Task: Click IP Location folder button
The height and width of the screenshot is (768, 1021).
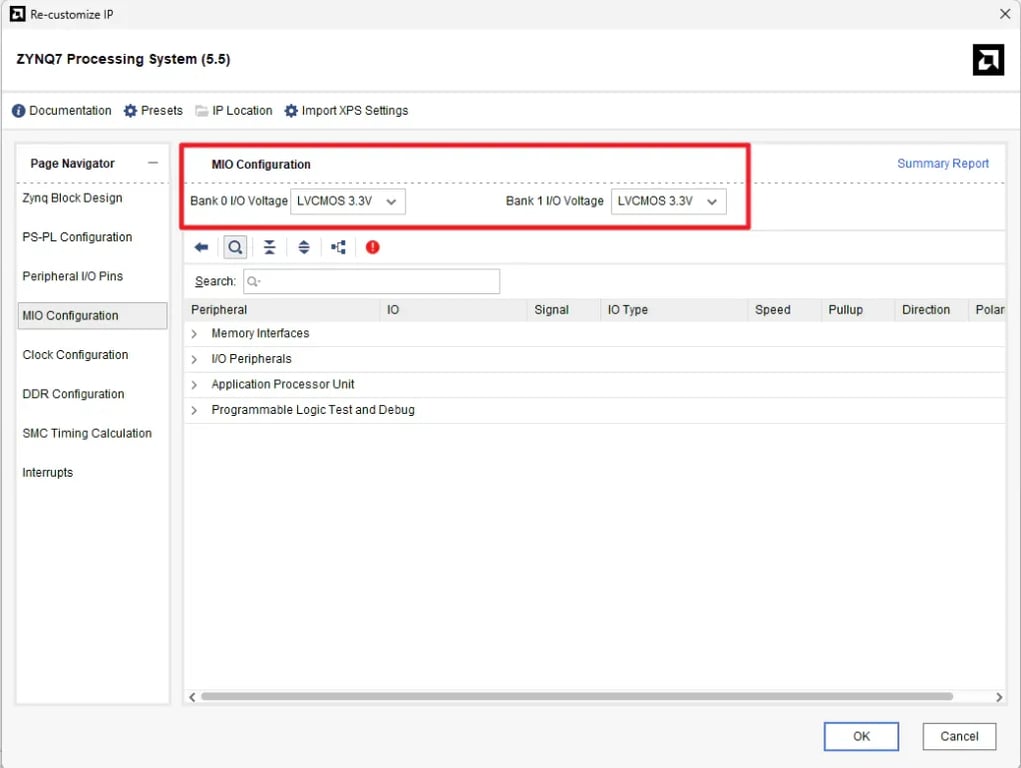Action: [x=234, y=111]
